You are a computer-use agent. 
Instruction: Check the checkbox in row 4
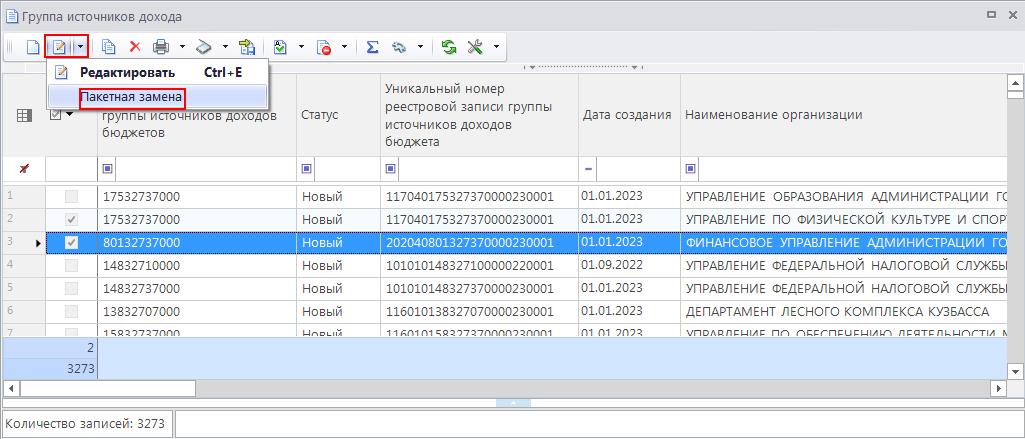[x=72, y=266]
